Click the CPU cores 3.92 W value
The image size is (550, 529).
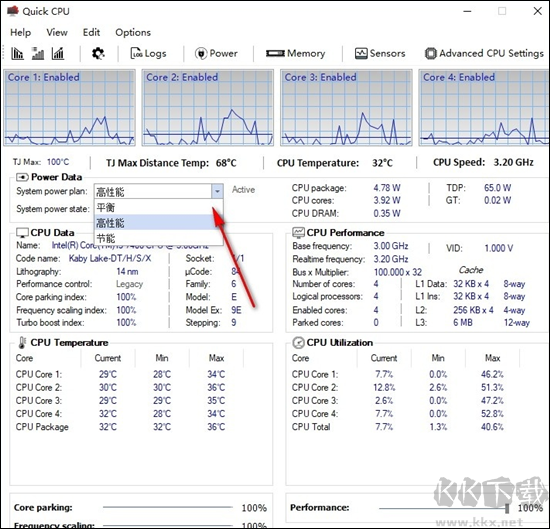pyautogui.click(x=387, y=200)
